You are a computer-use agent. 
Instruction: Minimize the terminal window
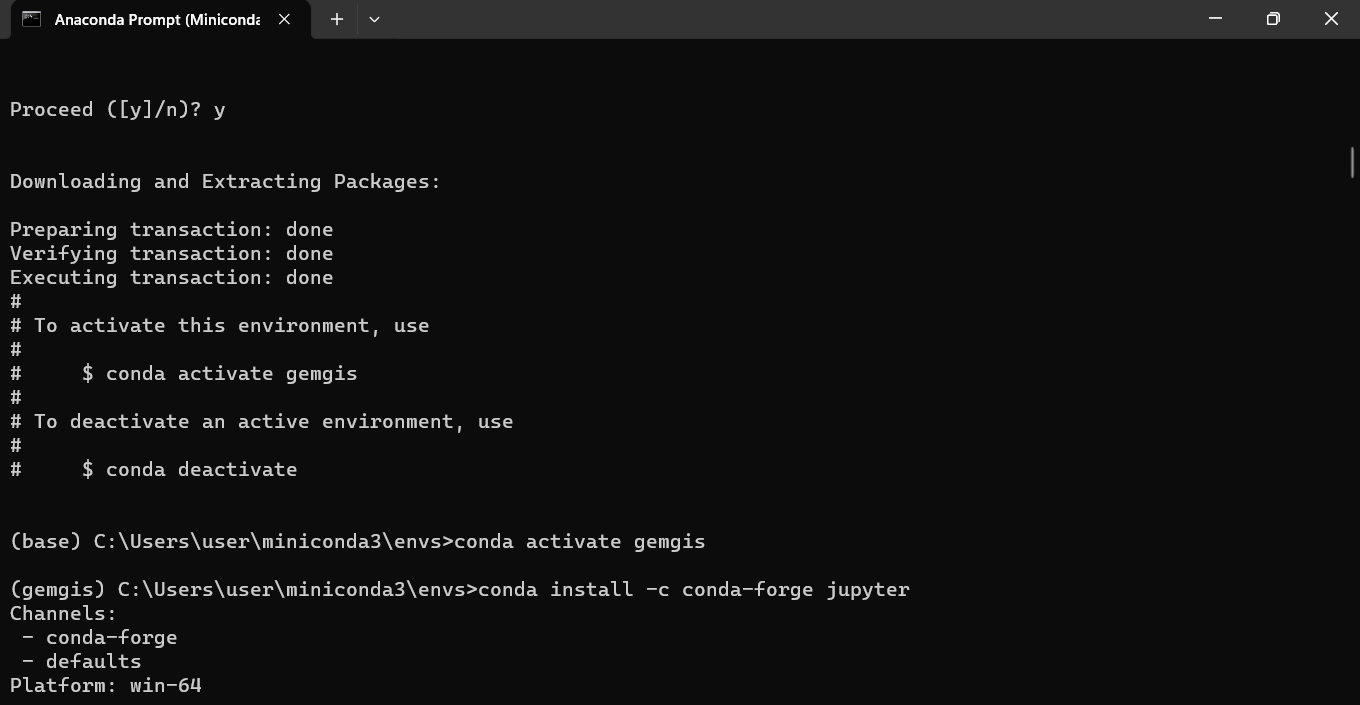[1215, 19]
